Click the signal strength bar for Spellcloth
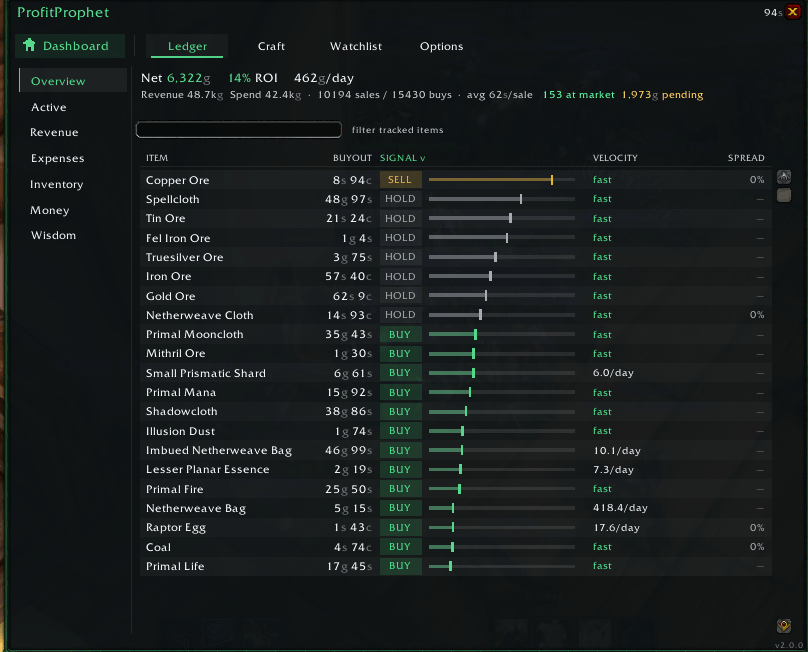 501,198
